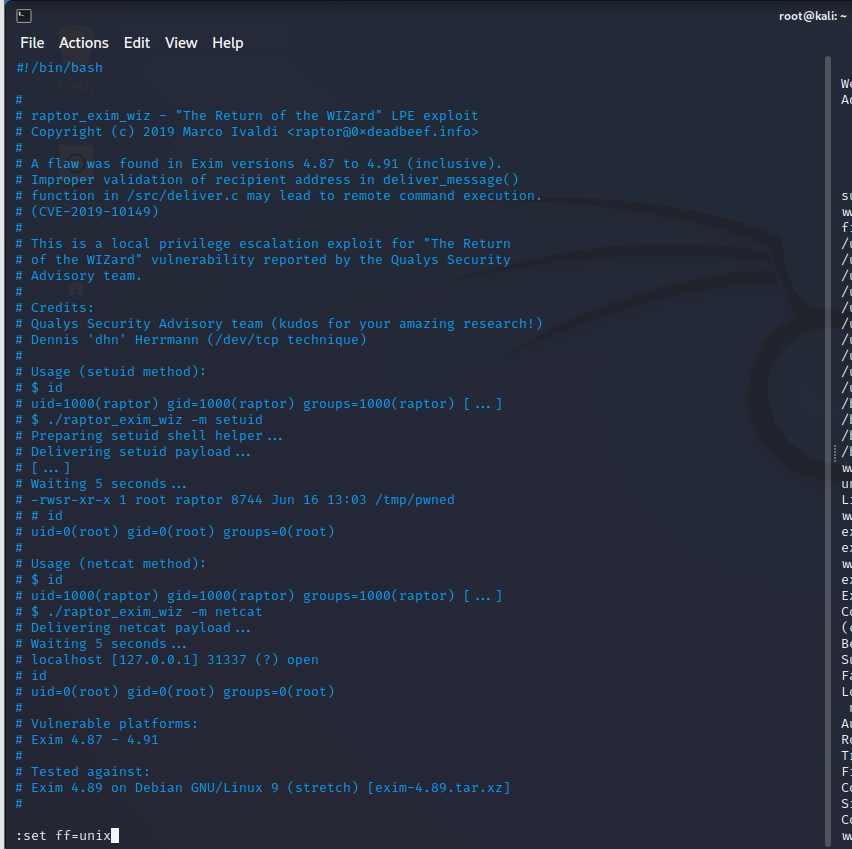Viewport: 852px width, 849px height.
Task: Click the 'Vulnerable platforms:' line
Action: click(107, 724)
